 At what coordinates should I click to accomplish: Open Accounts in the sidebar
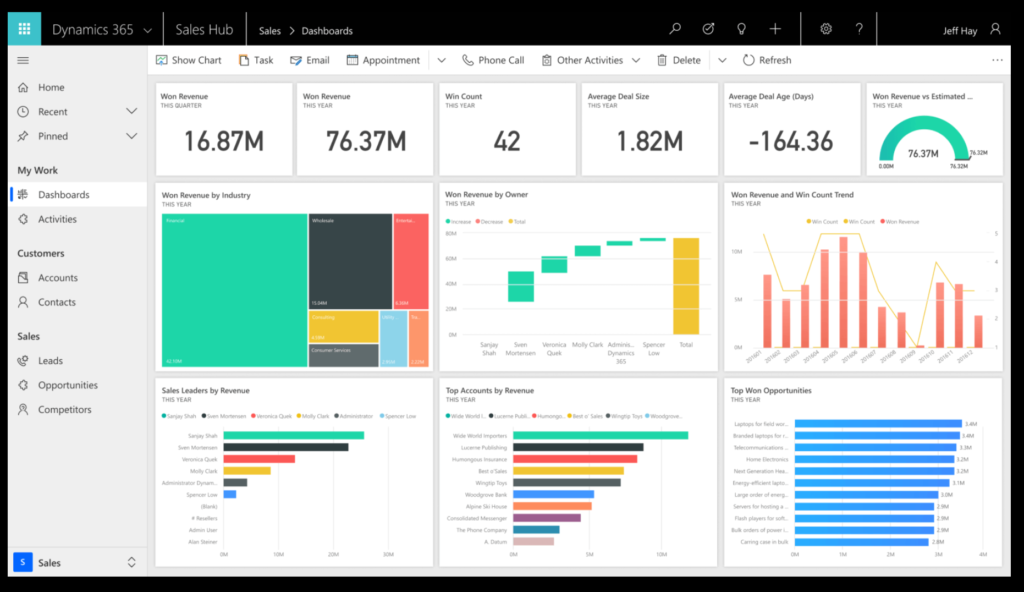click(x=57, y=278)
